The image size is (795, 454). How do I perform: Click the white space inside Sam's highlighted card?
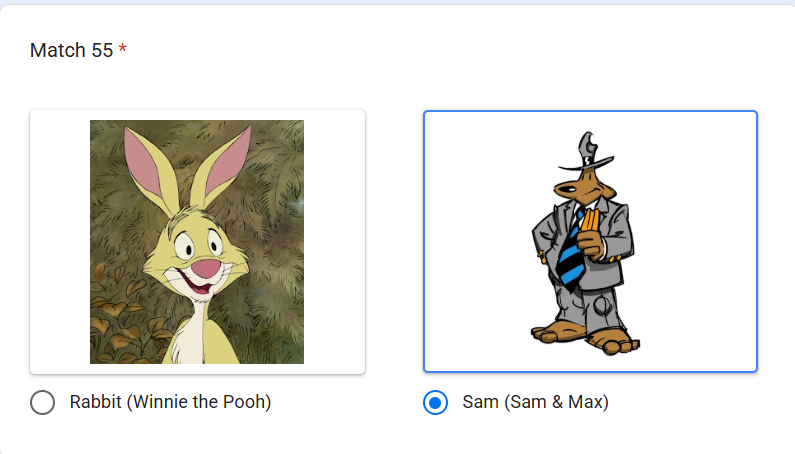coord(477,242)
